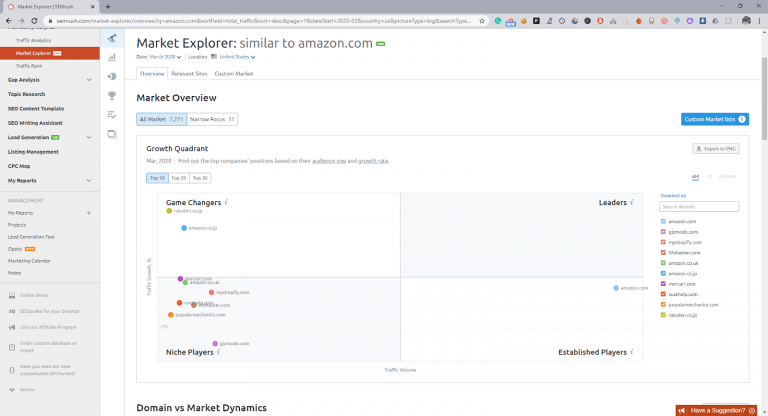Open the United States location dropdown
The width and height of the screenshot is (768, 416).
click(x=237, y=57)
